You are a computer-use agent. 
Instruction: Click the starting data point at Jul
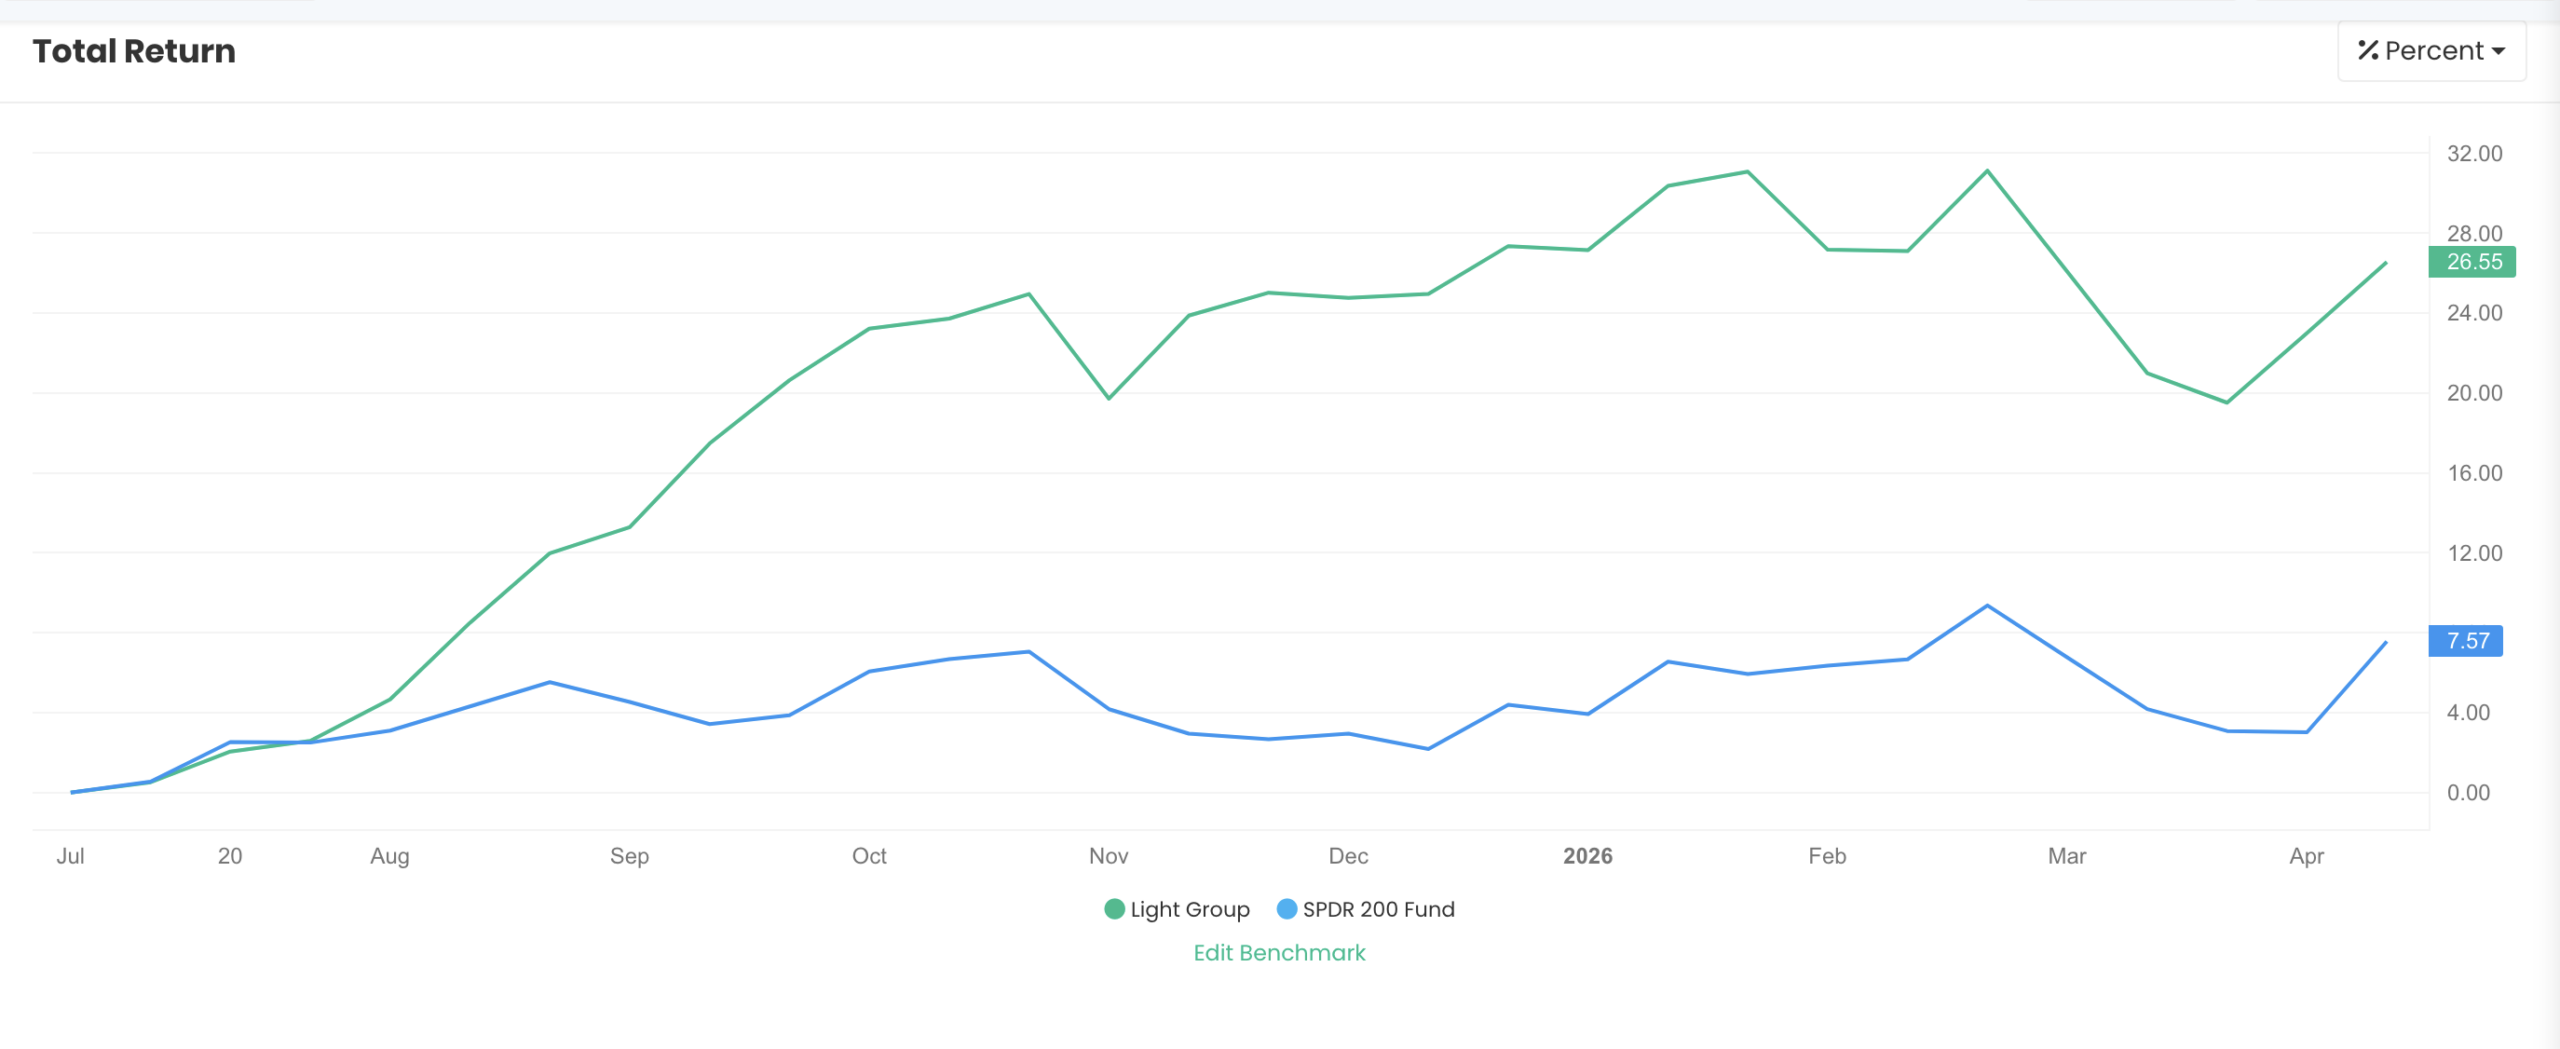(70, 791)
